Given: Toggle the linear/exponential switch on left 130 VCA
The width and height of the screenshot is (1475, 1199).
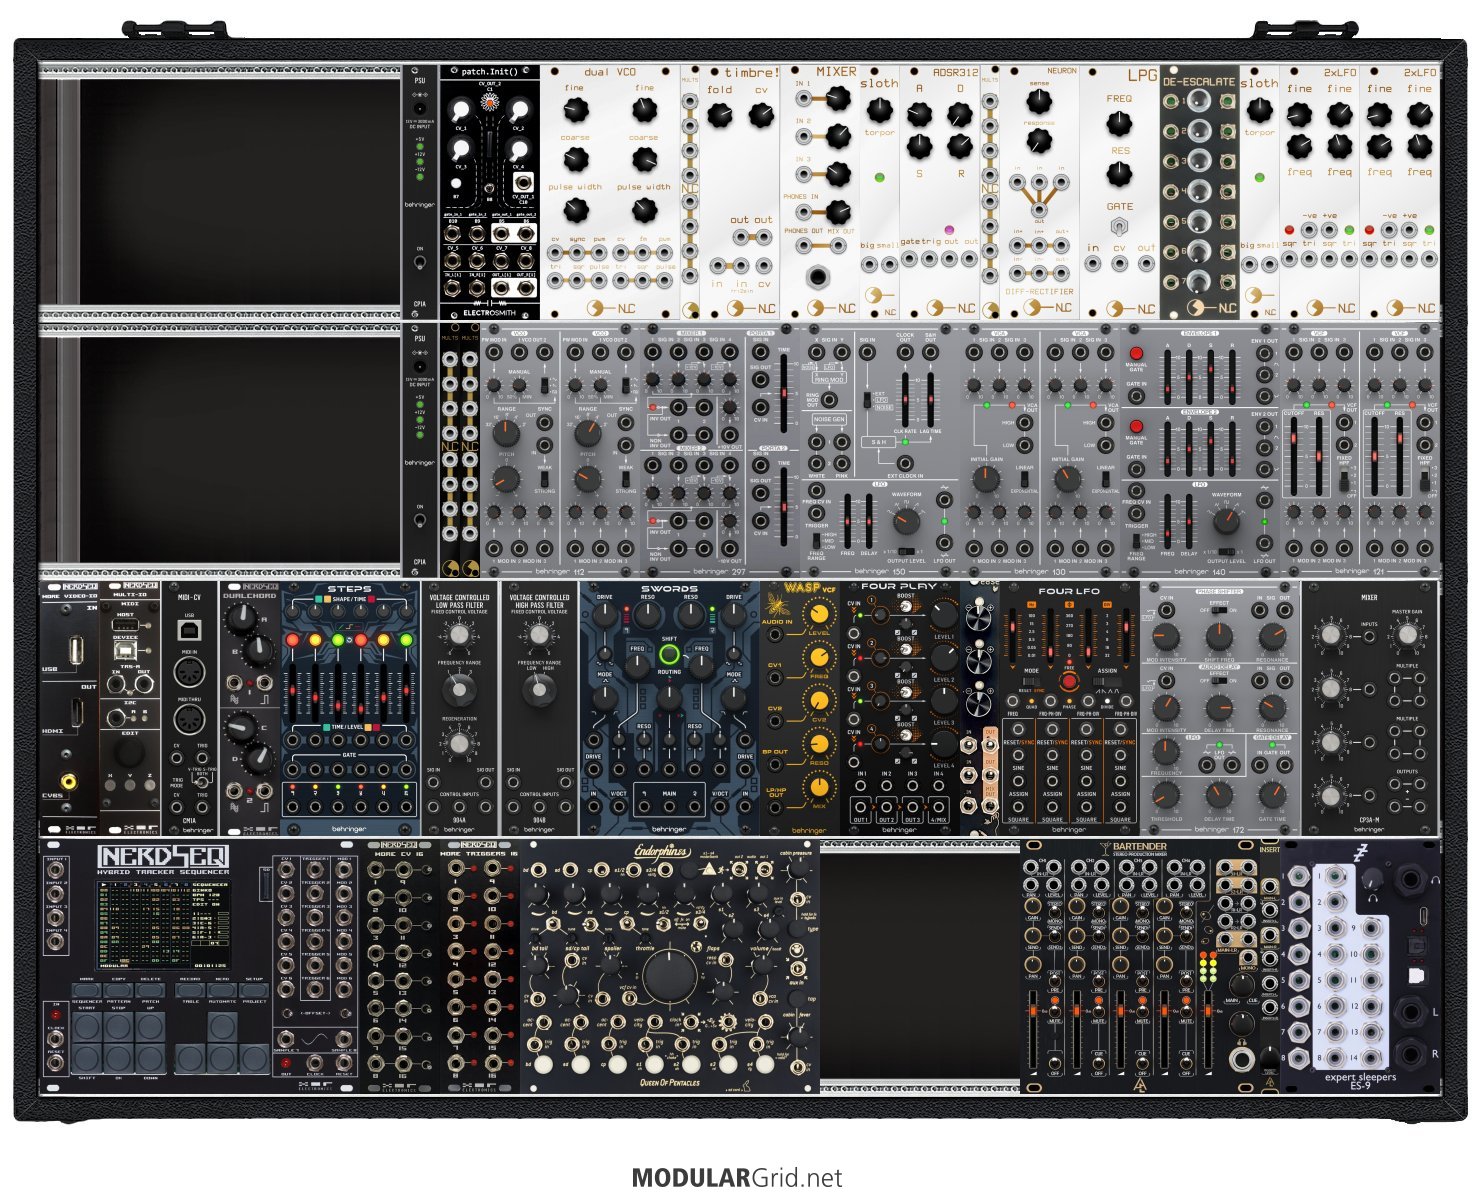Looking at the screenshot, I should (x=1025, y=479).
